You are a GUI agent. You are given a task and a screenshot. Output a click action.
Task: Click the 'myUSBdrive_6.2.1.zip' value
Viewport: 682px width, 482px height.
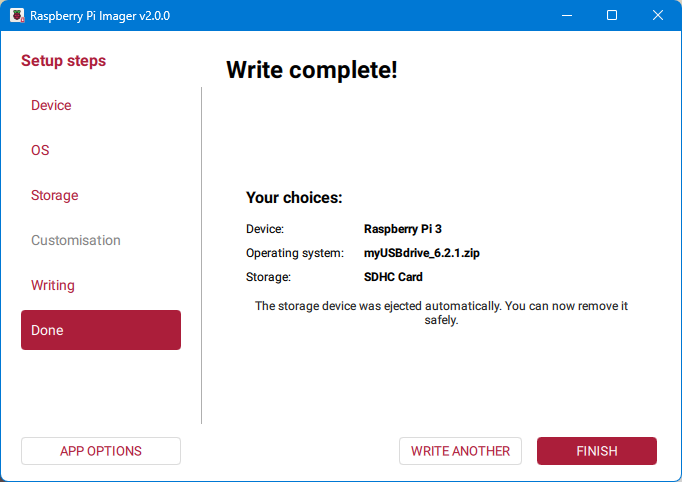tap(422, 253)
